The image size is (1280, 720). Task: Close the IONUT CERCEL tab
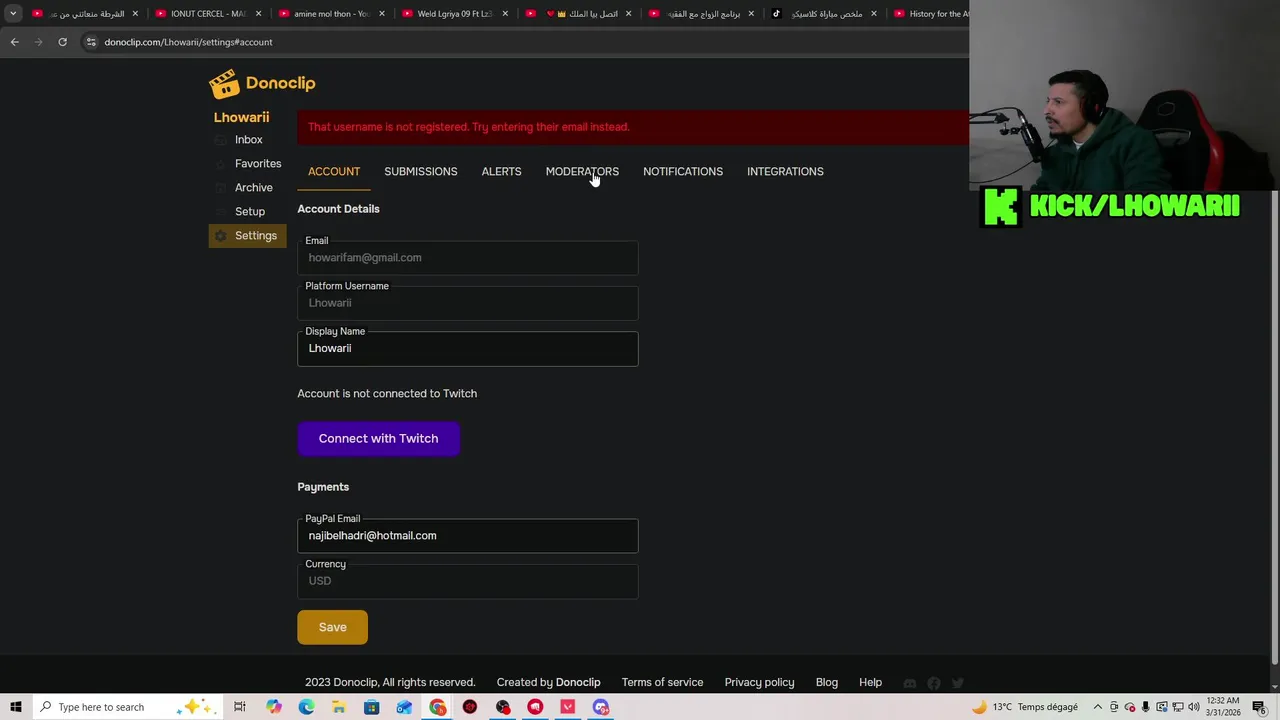tap(259, 14)
